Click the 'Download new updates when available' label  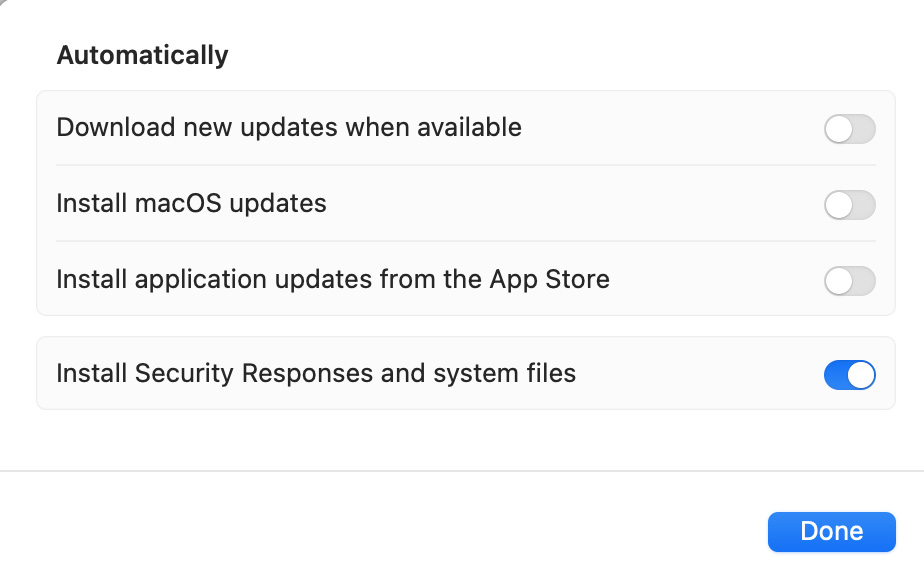[x=289, y=128]
